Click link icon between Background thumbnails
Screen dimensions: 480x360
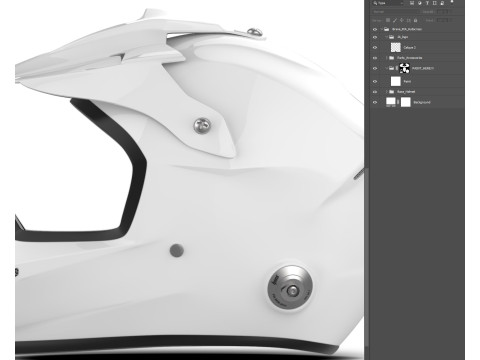pyautogui.click(x=398, y=102)
